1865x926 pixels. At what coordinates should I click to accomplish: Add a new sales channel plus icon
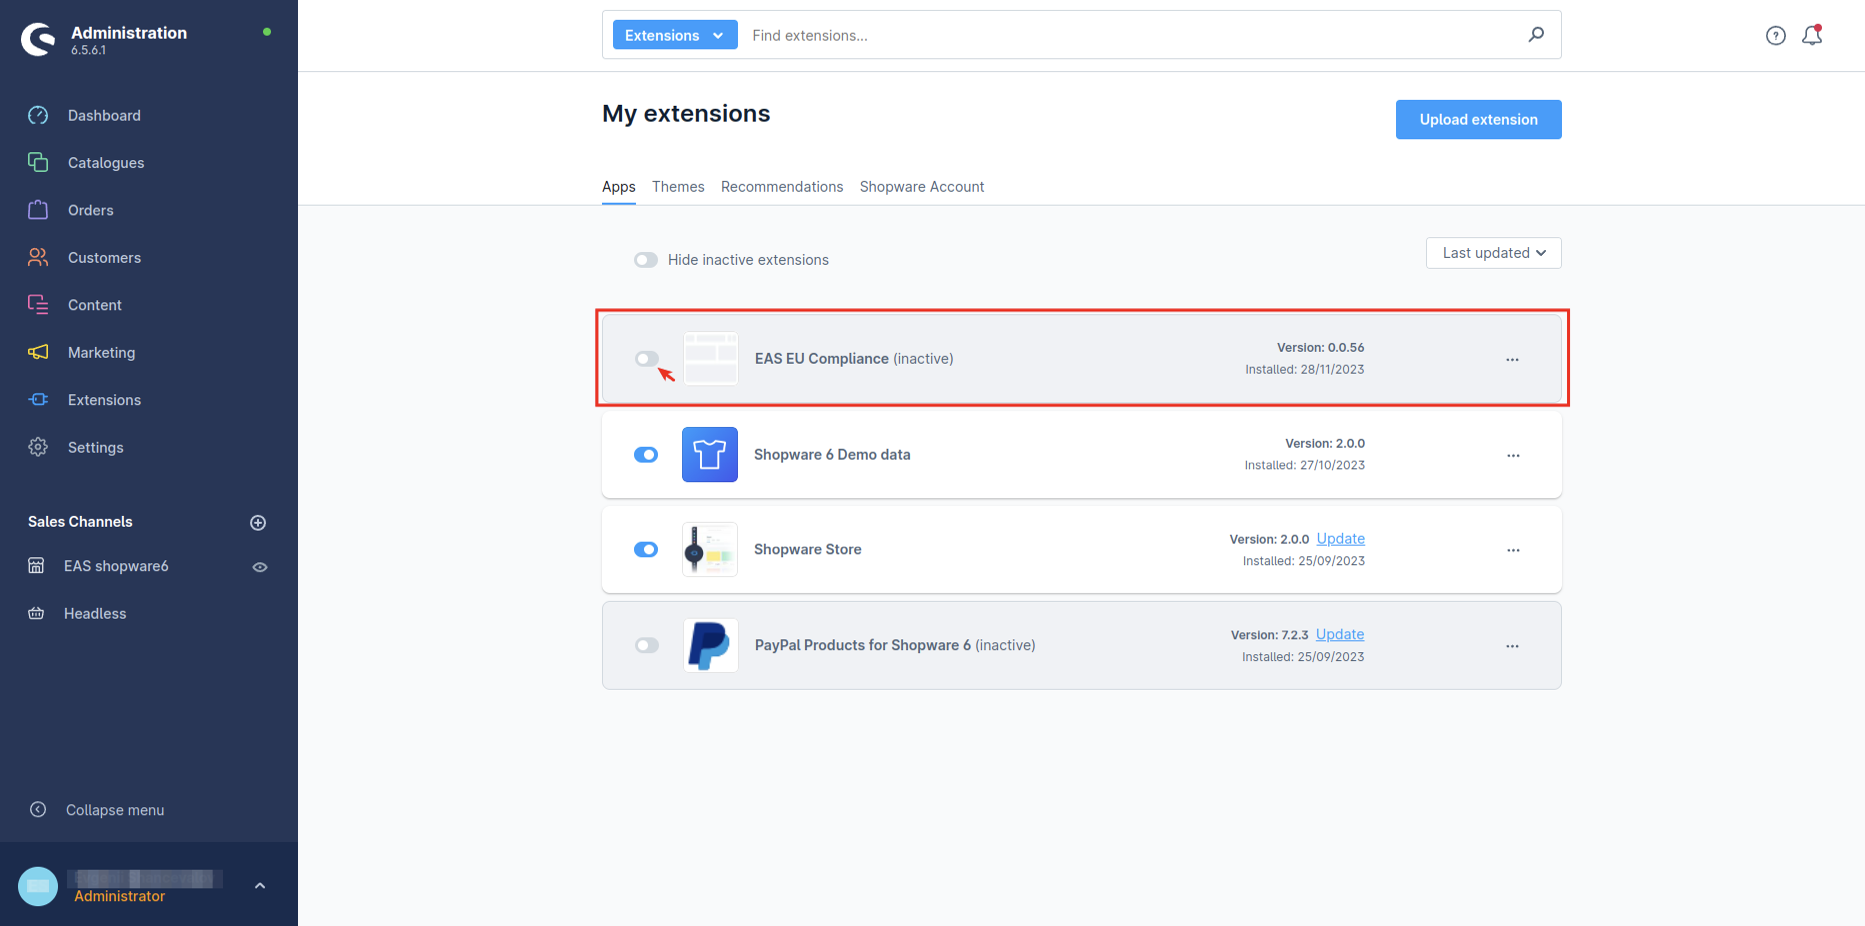(258, 523)
